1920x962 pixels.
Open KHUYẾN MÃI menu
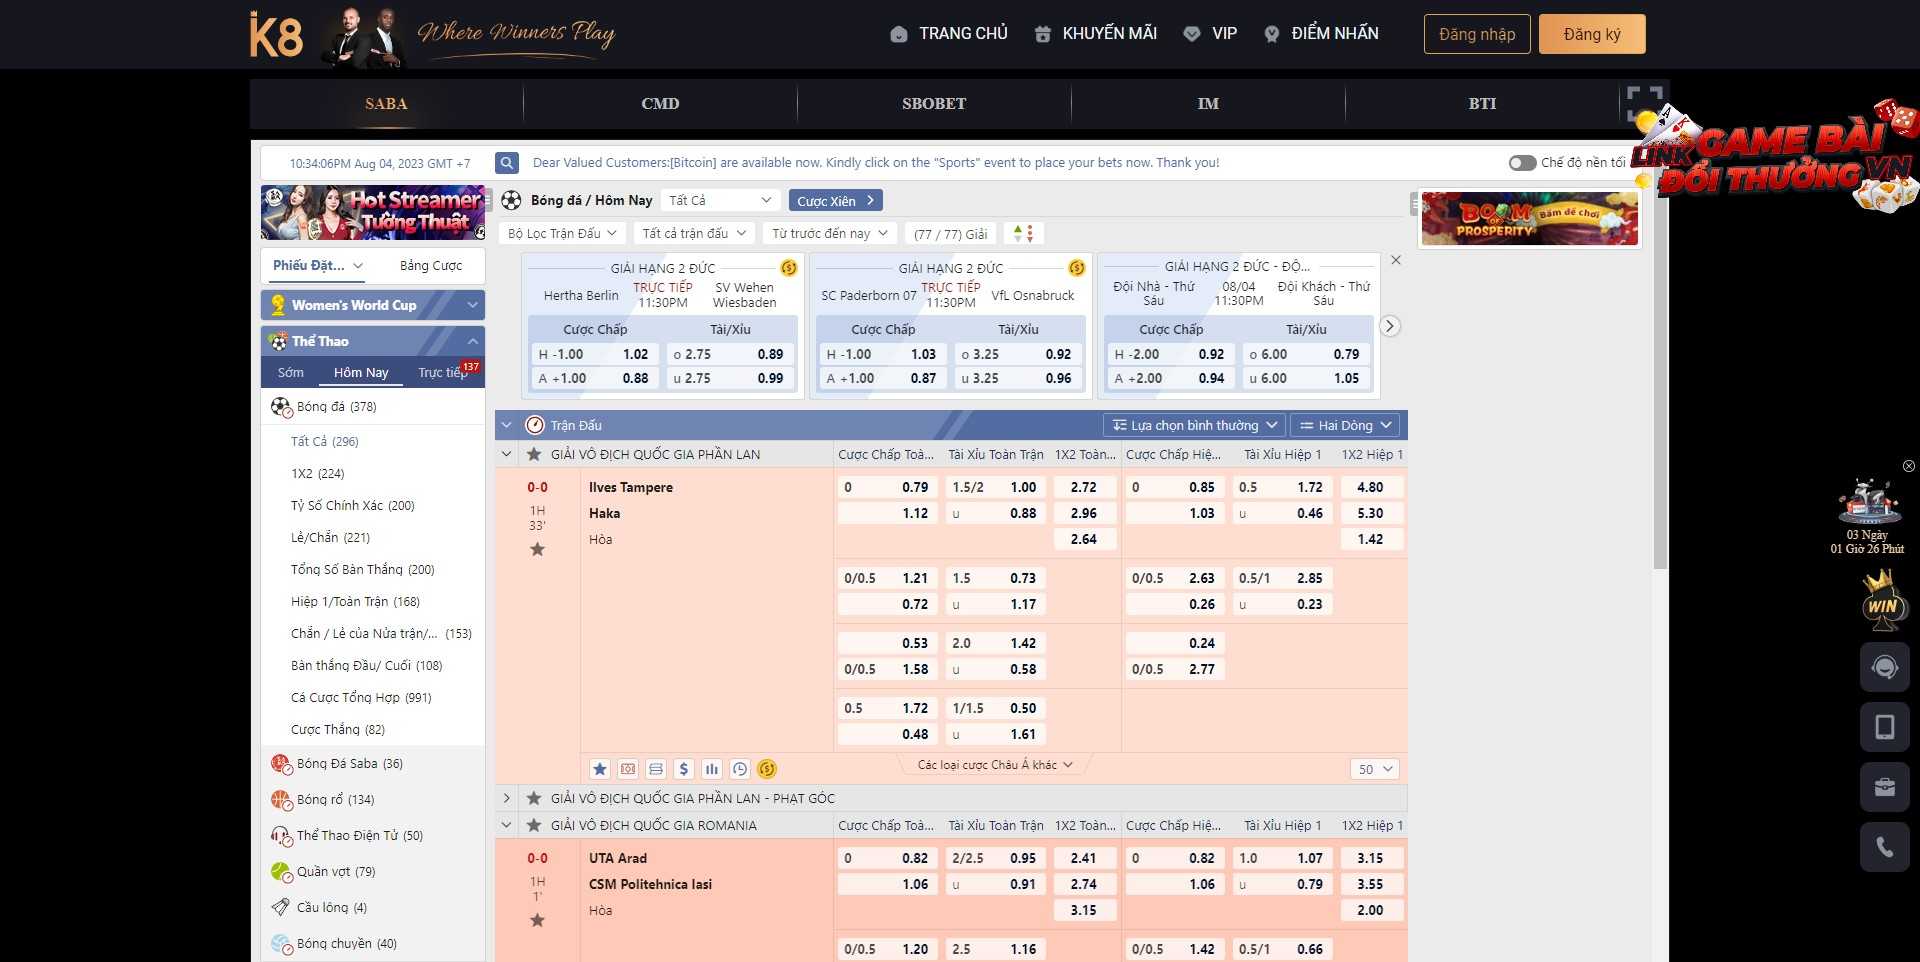coord(1095,33)
